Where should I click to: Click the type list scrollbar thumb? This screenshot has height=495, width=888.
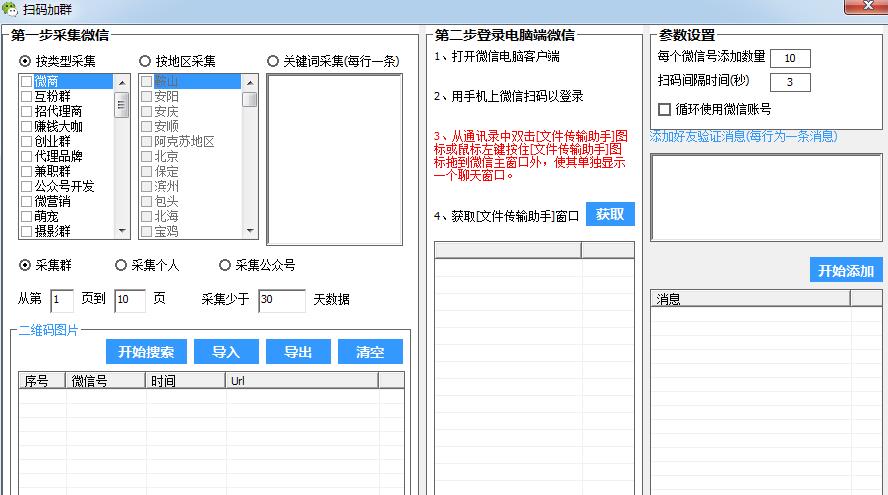point(122,105)
